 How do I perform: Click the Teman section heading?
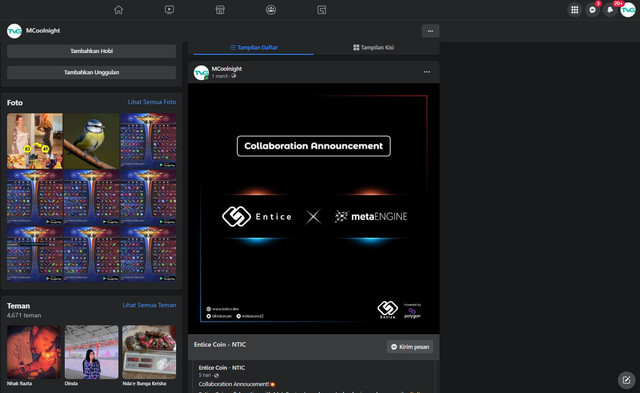point(18,306)
